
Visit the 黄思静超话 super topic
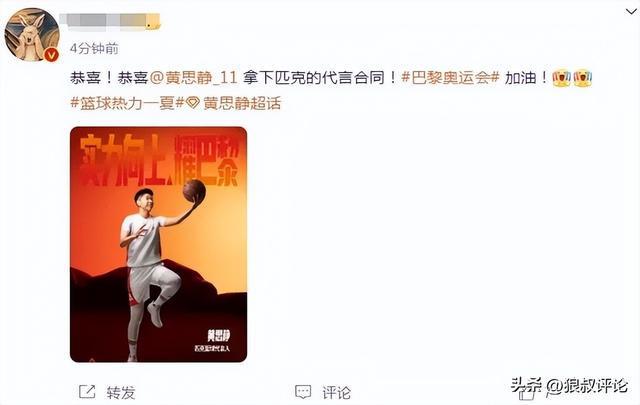pyautogui.click(x=242, y=103)
